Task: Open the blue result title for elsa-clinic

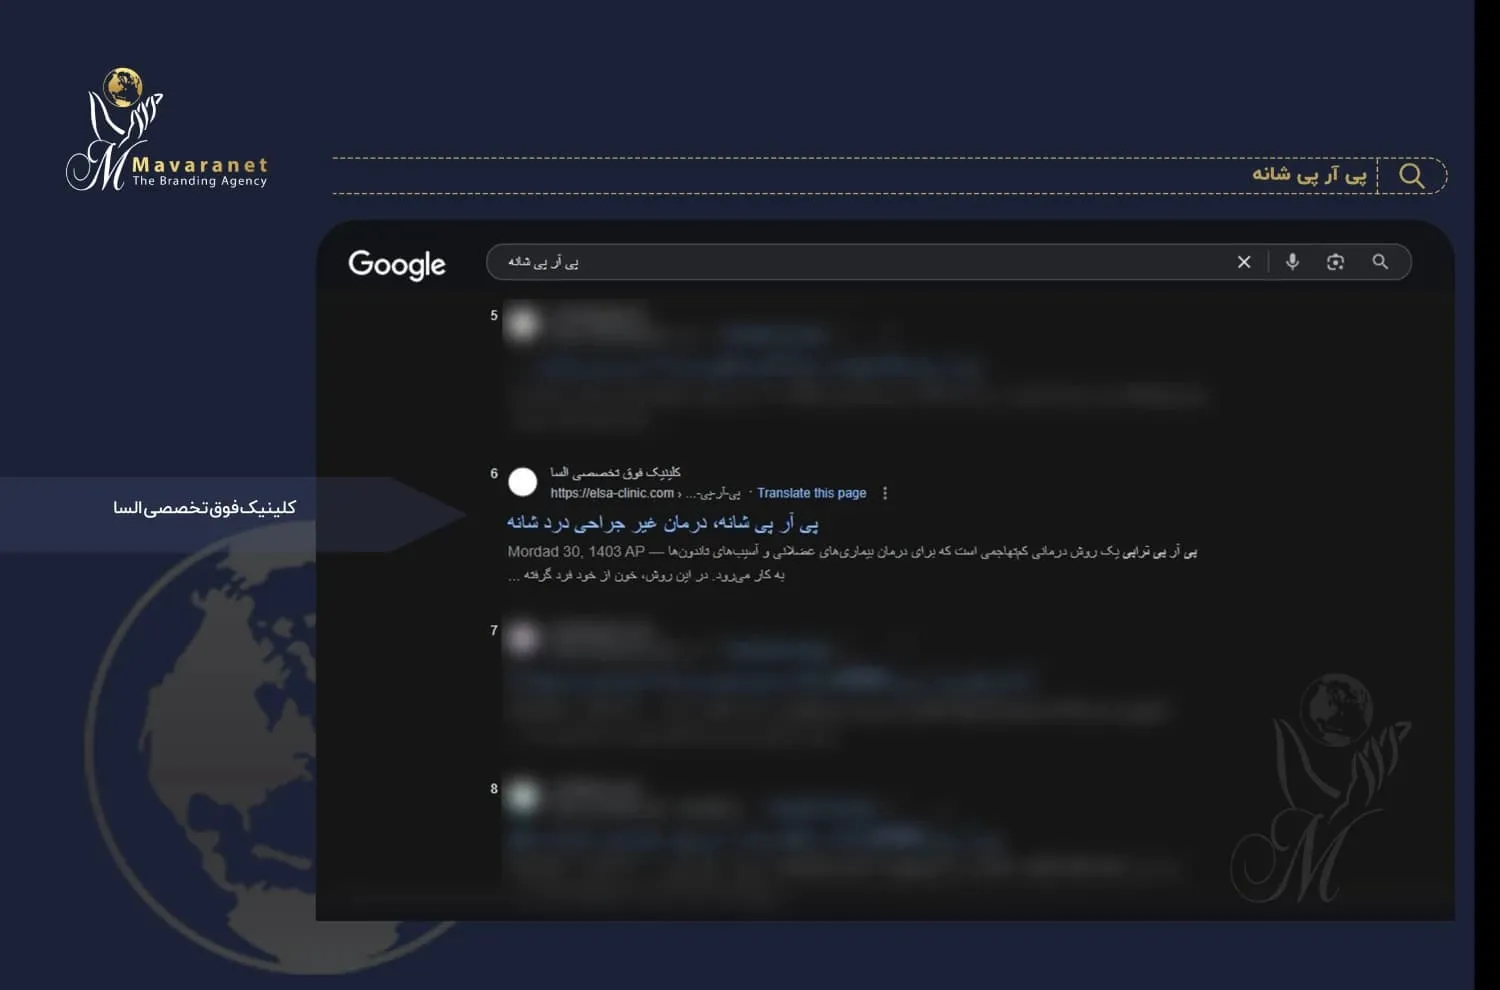Action: pos(662,523)
